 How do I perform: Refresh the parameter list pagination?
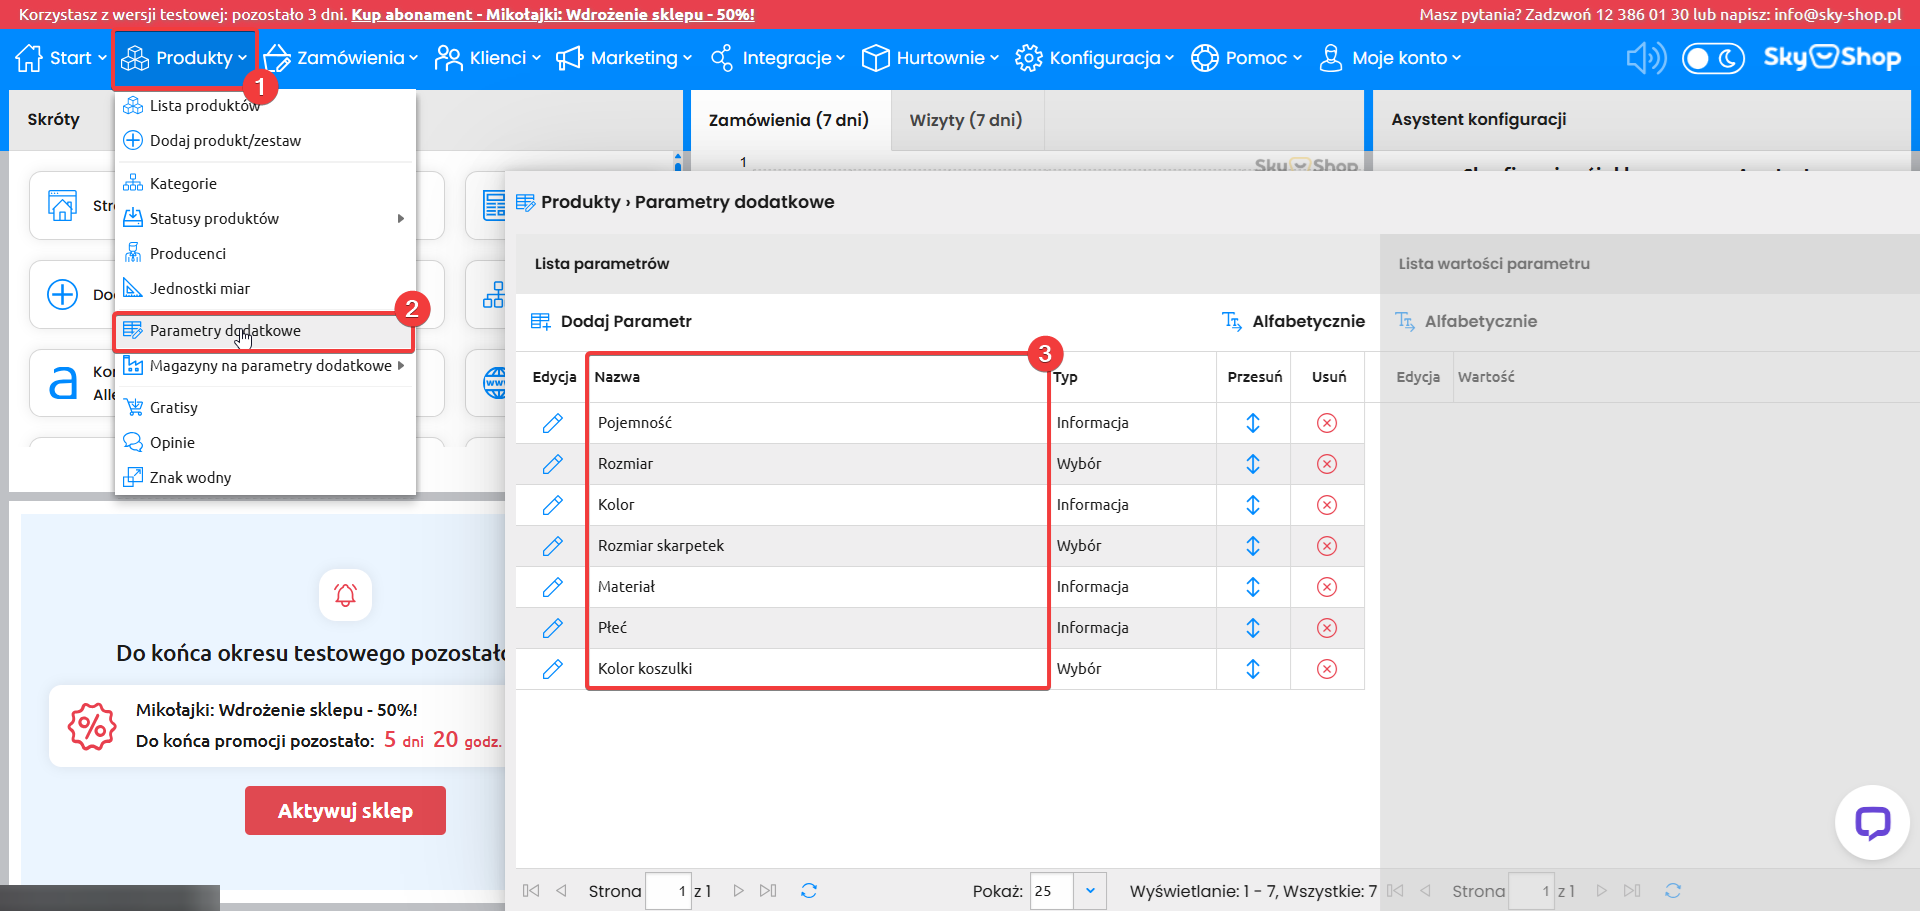point(809,890)
